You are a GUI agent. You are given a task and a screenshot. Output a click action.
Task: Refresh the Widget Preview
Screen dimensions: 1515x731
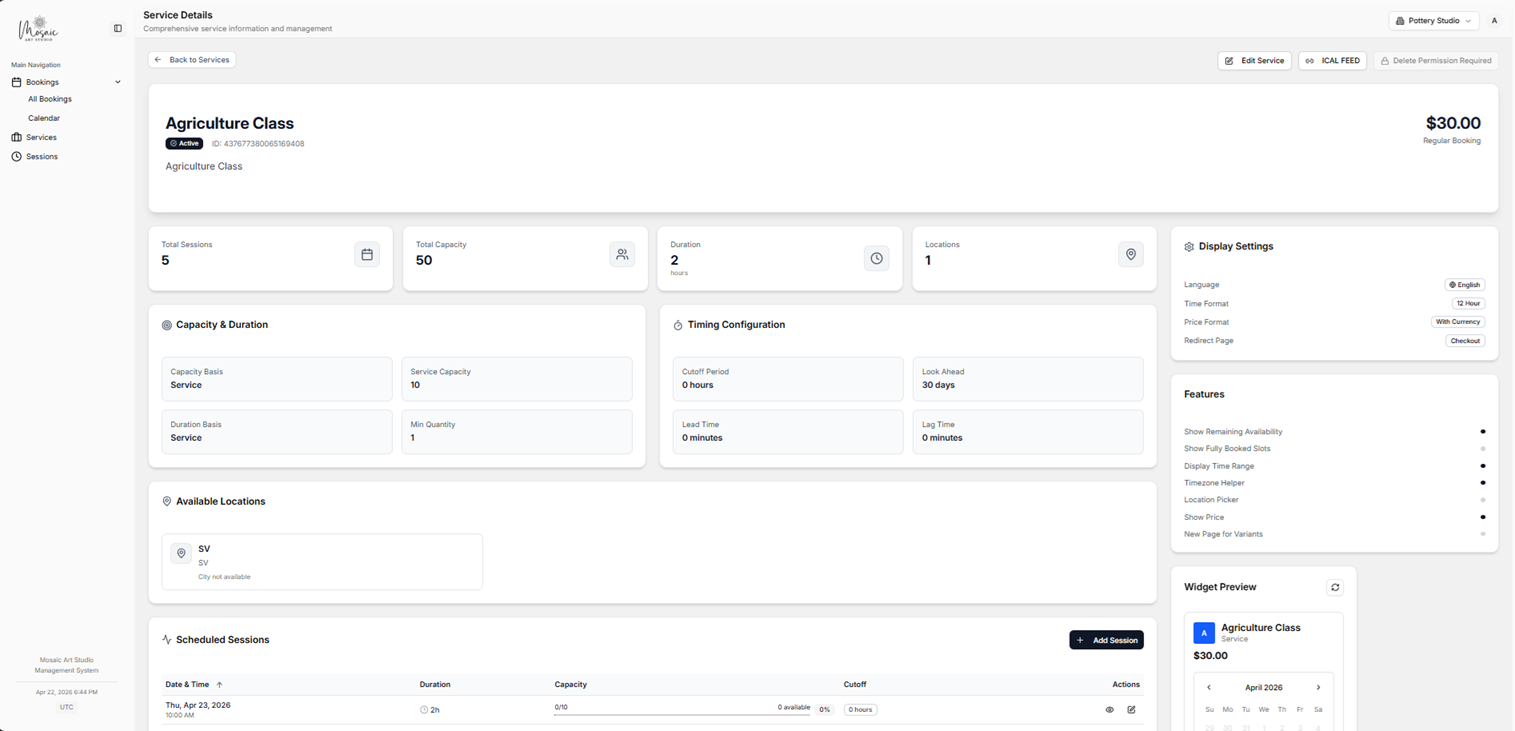pos(1334,588)
